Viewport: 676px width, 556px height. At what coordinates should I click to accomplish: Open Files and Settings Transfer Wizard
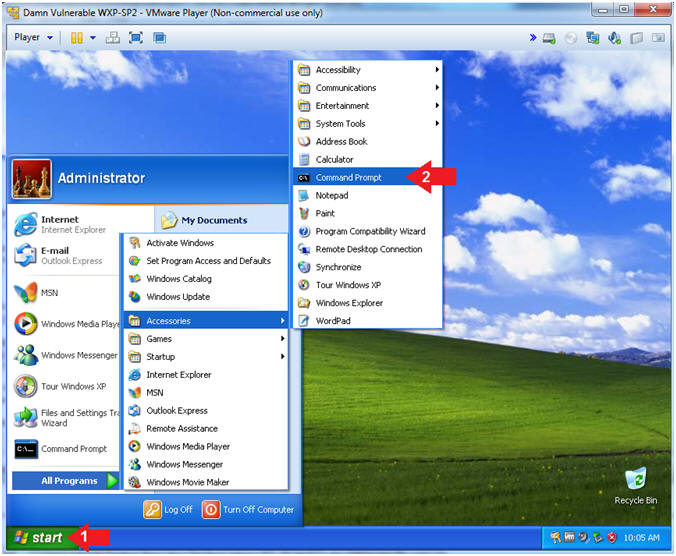tap(65, 418)
